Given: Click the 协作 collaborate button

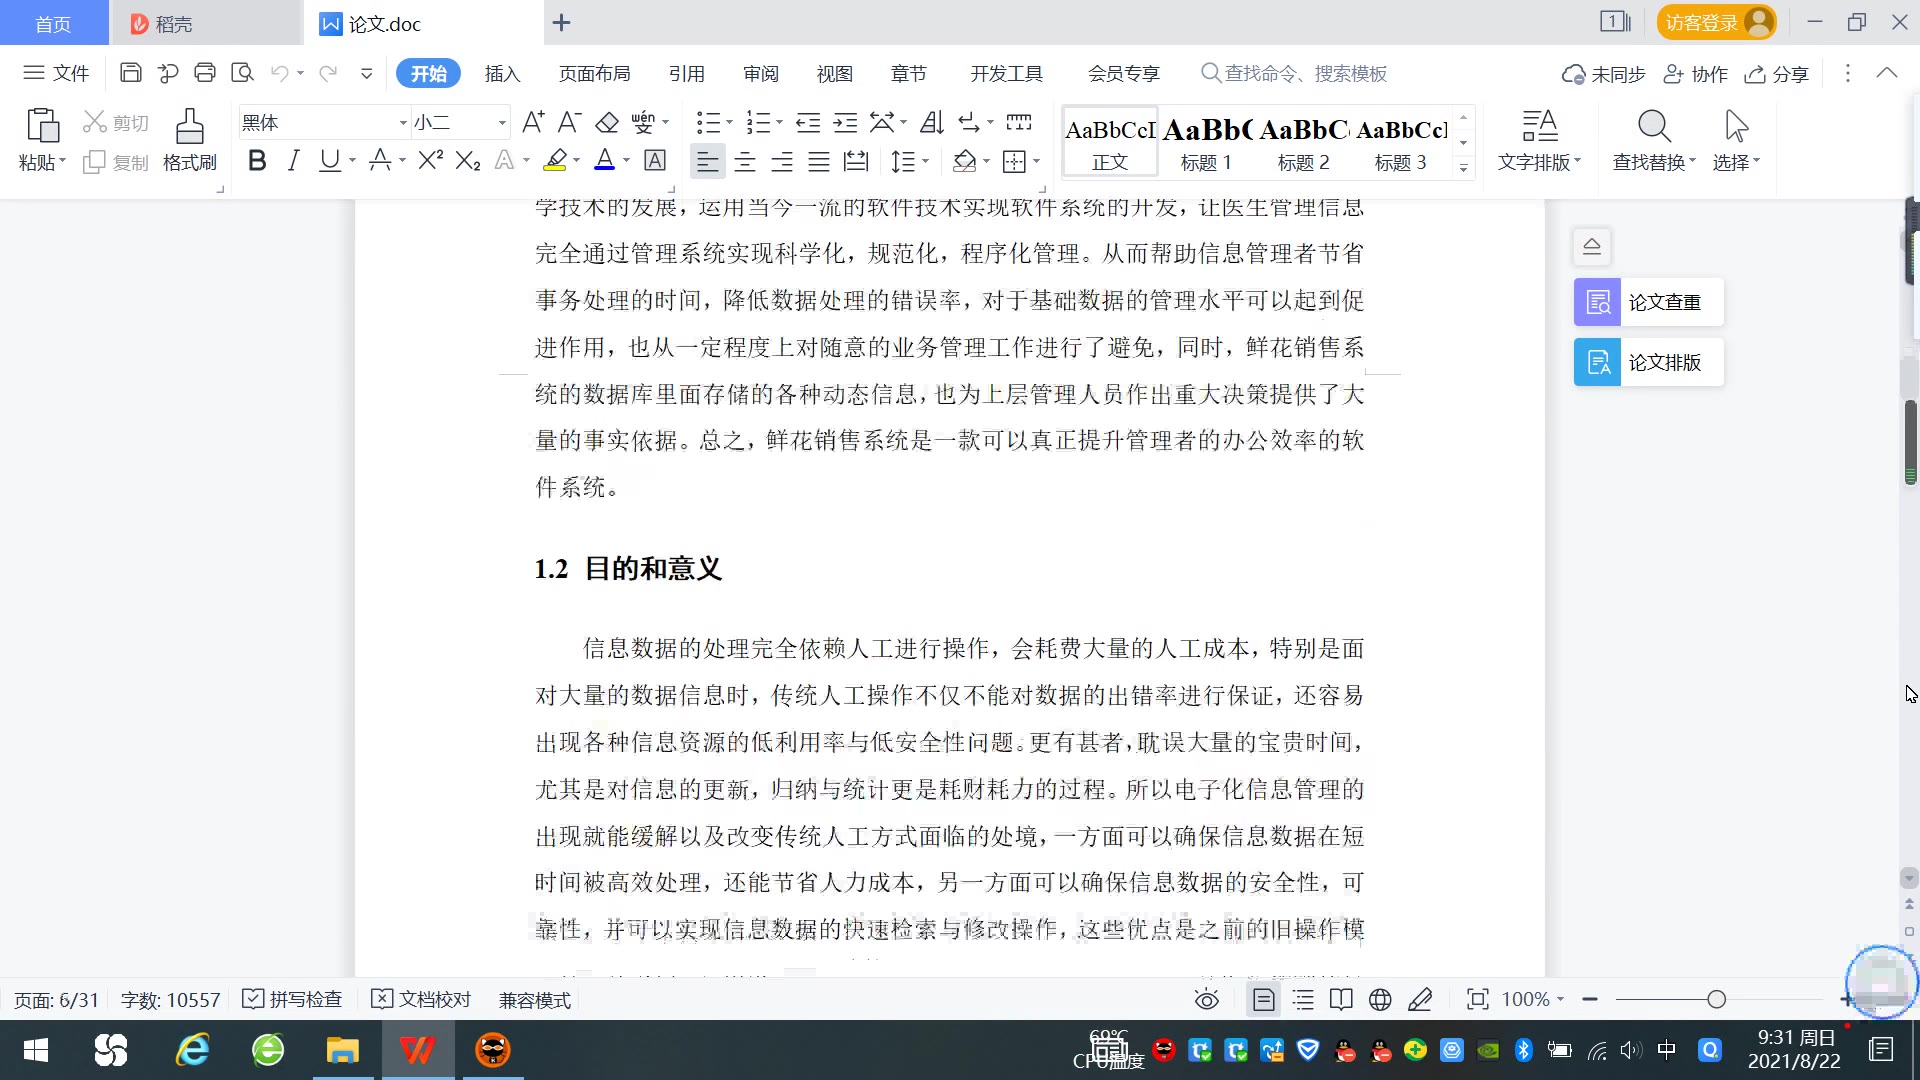Looking at the screenshot, I should pos(1696,74).
